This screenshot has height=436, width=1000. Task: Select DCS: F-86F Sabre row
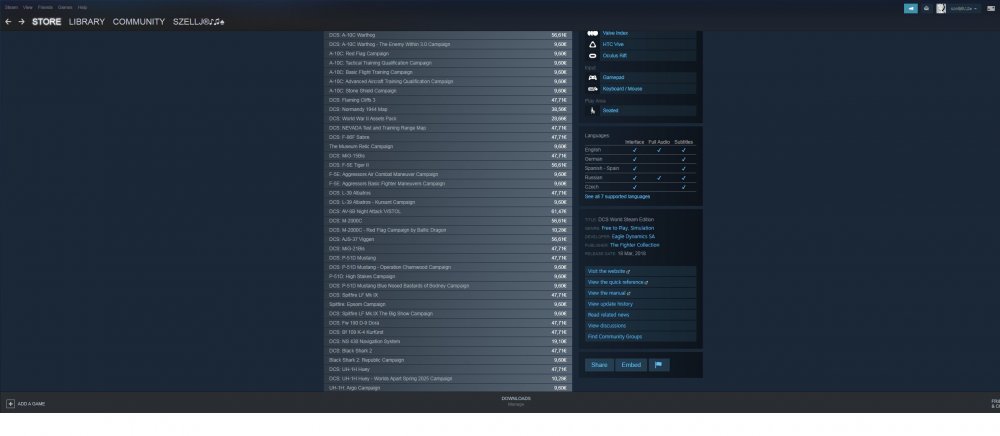pos(448,137)
